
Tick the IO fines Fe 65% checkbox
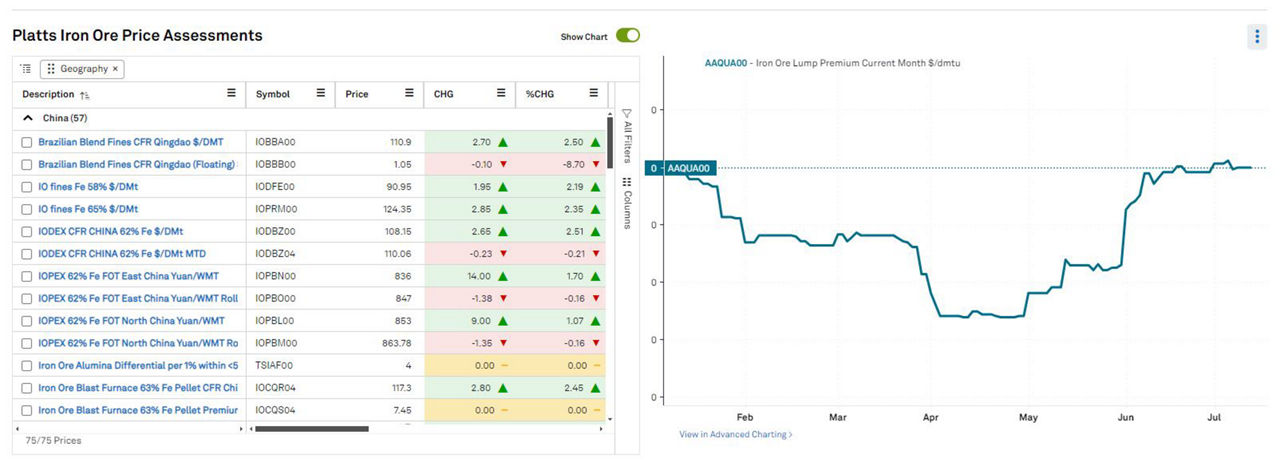(27, 209)
